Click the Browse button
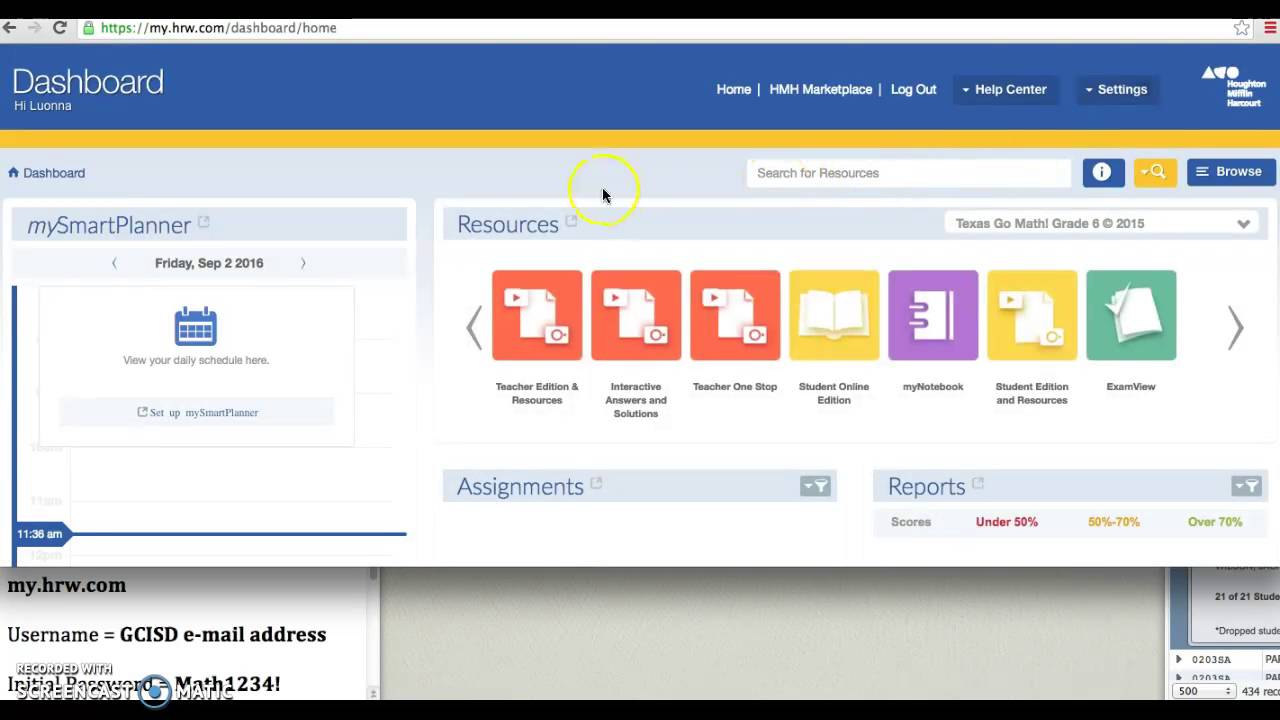 point(1231,172)
